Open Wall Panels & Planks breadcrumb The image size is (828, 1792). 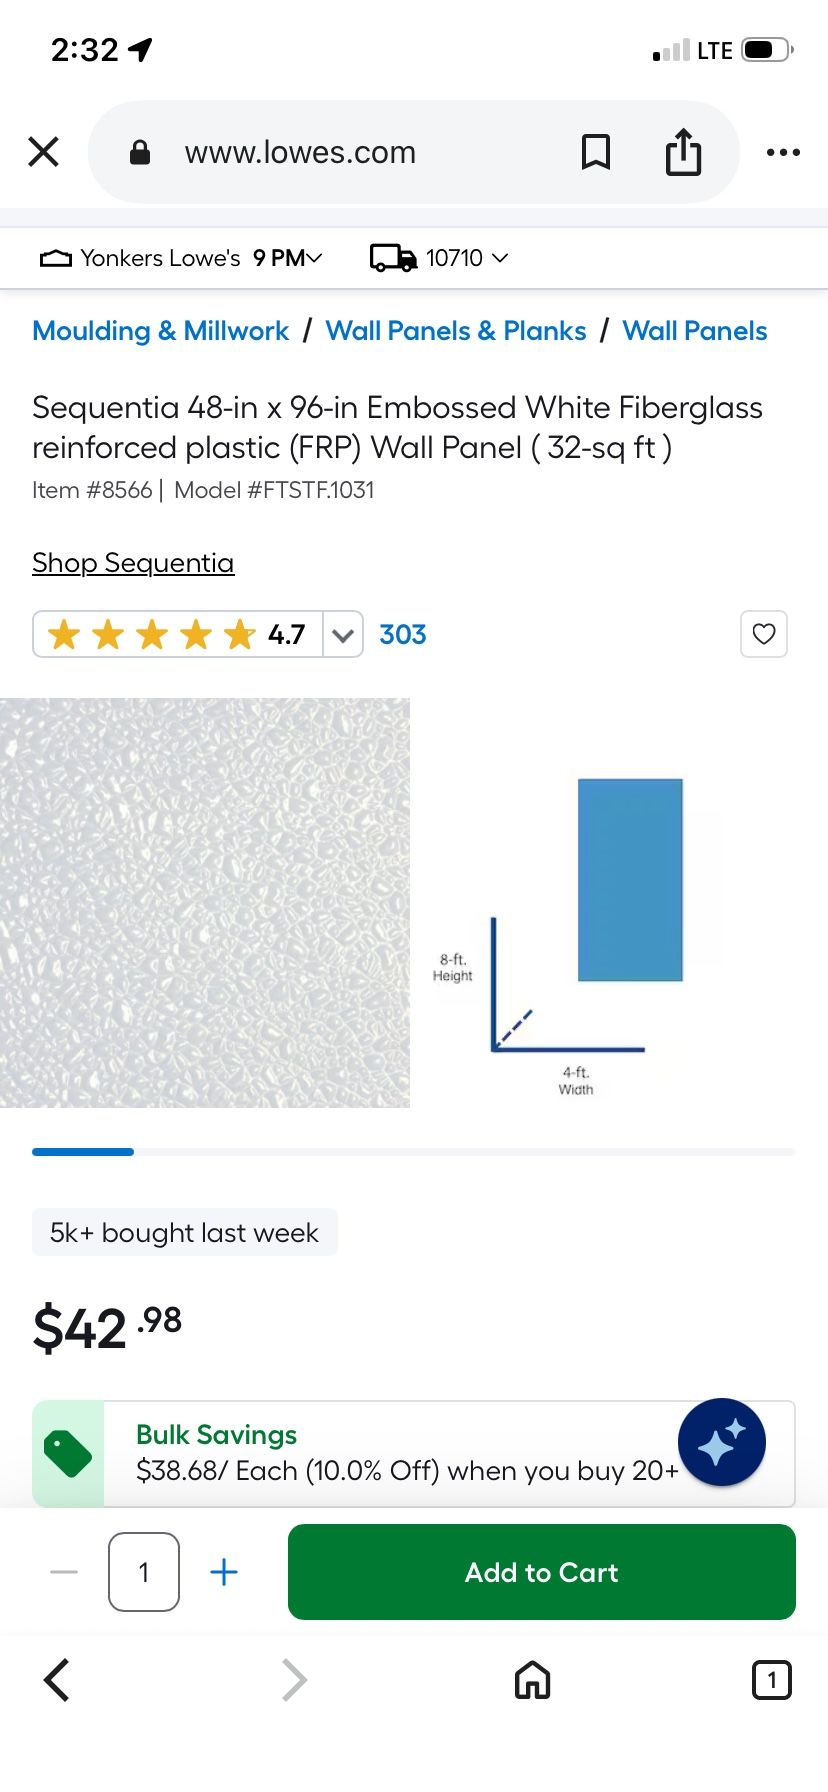click(456, 331)
